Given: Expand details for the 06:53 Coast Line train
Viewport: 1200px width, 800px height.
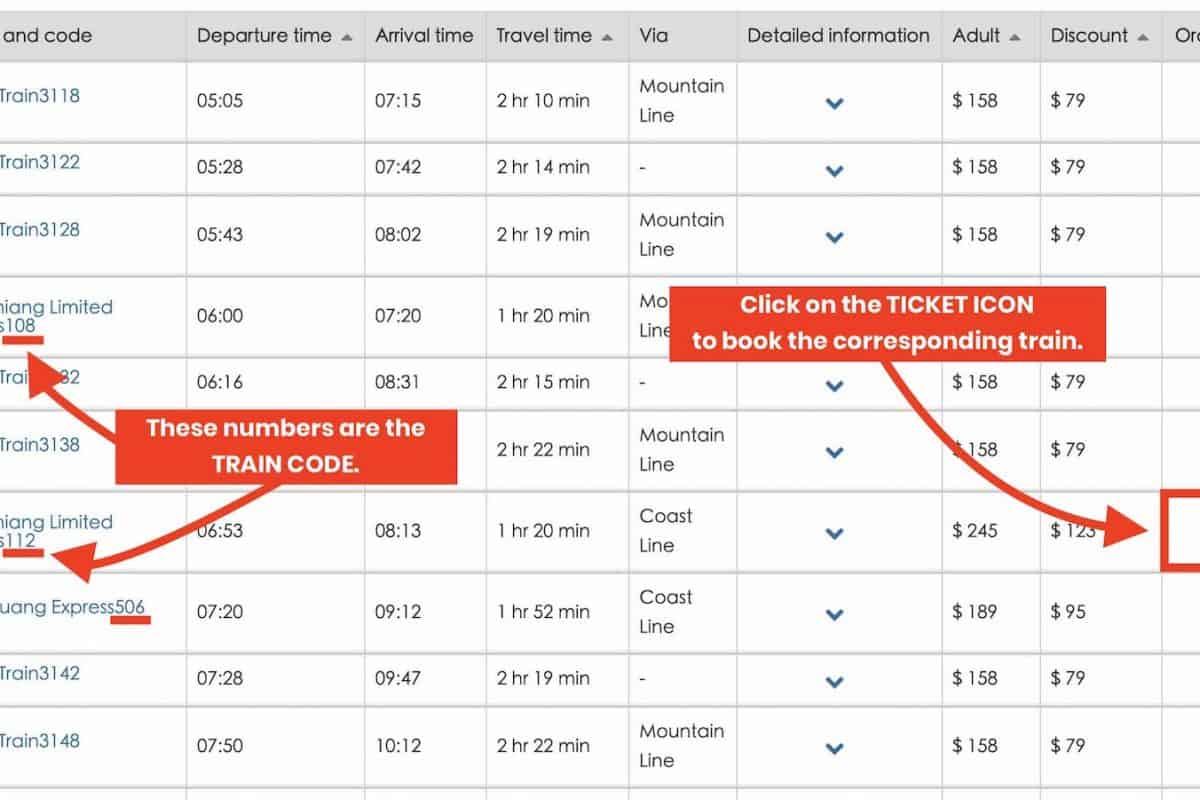Looking at the screenshot, I should point(835,533).
